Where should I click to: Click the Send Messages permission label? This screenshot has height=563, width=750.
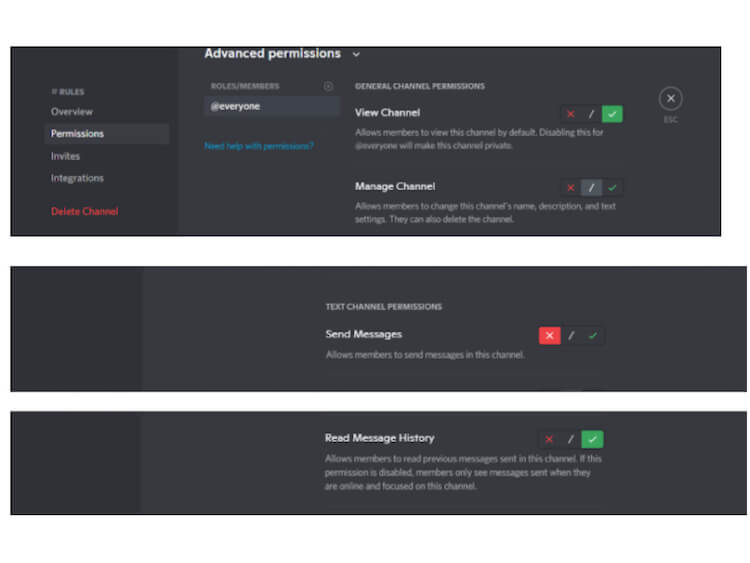click(364, 334)
